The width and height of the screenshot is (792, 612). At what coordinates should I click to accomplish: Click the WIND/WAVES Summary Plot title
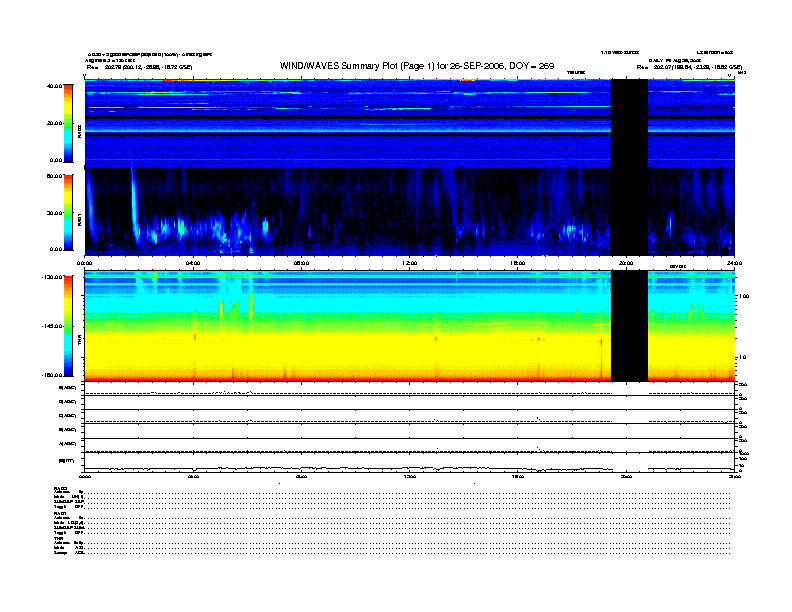[417, 66]
